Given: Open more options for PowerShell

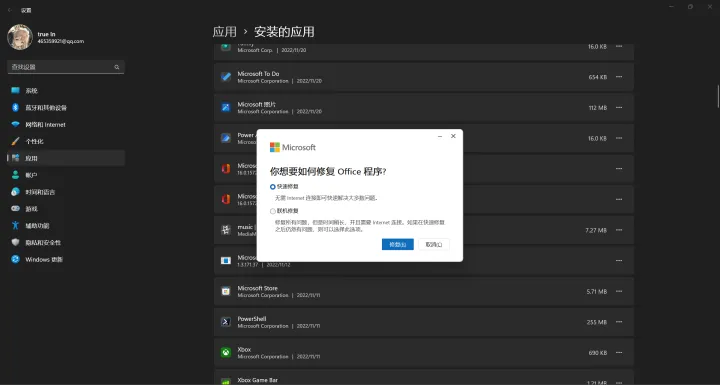Looking at the screenshot, I should tap(619, 322).
